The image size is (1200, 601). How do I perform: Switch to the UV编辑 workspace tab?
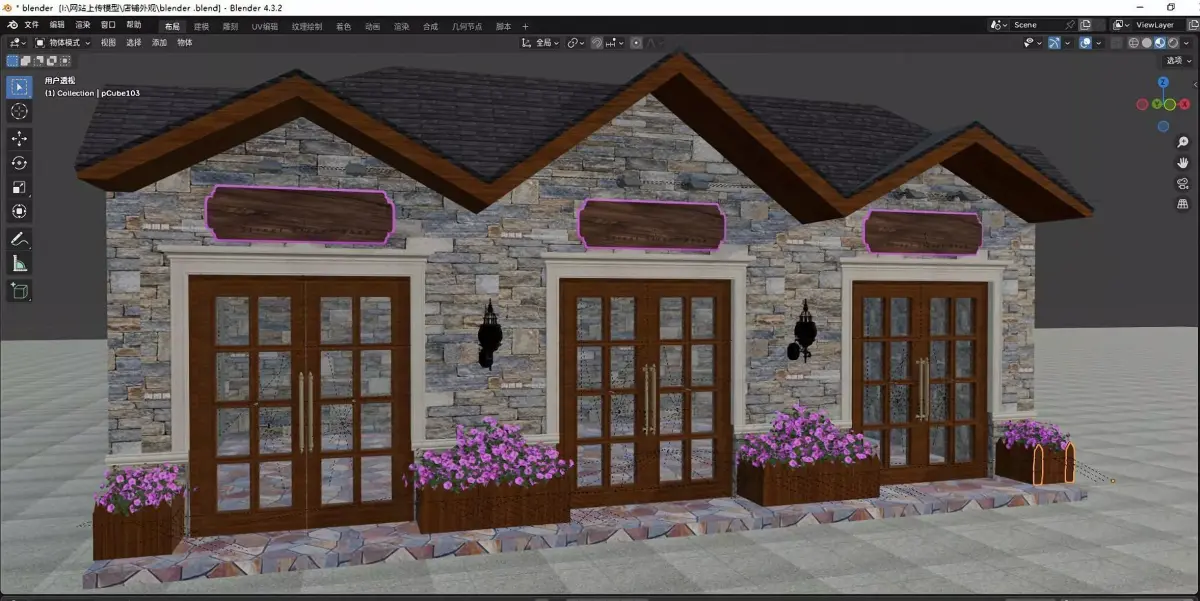coord(265,26)
